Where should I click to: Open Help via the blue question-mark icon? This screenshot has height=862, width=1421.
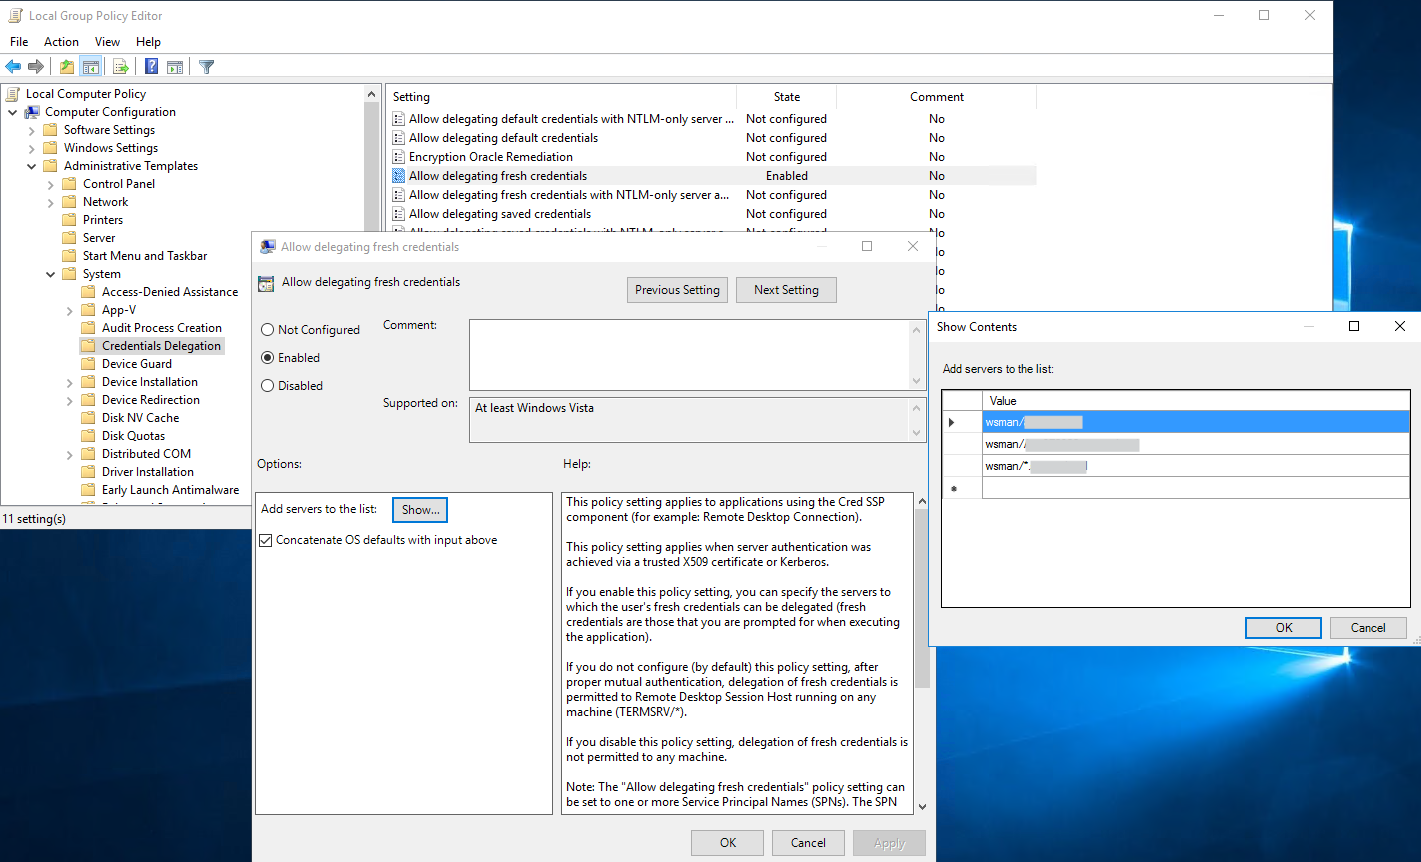[x=151, y=67]
